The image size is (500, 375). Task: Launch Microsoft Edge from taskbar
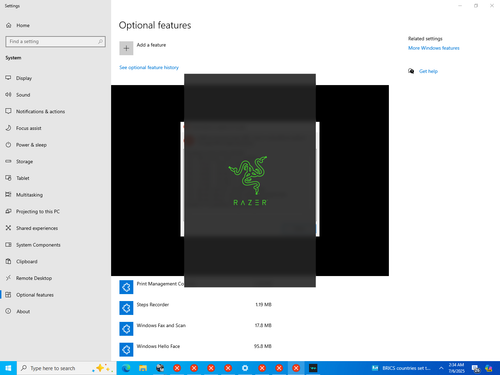pos(126,368)
